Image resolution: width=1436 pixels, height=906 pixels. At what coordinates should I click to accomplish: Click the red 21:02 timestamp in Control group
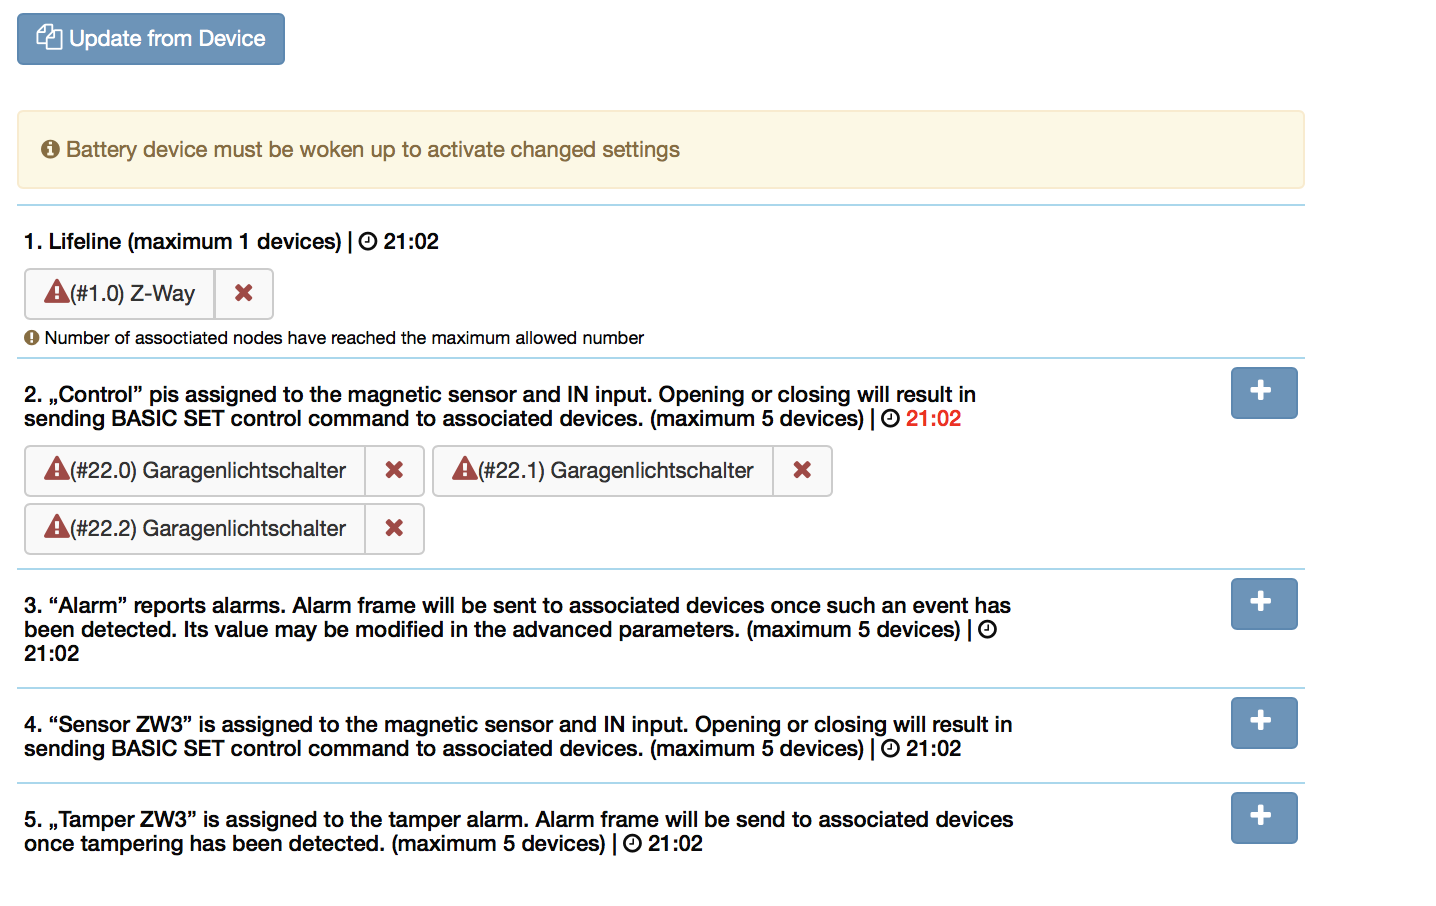coord(933,419)
